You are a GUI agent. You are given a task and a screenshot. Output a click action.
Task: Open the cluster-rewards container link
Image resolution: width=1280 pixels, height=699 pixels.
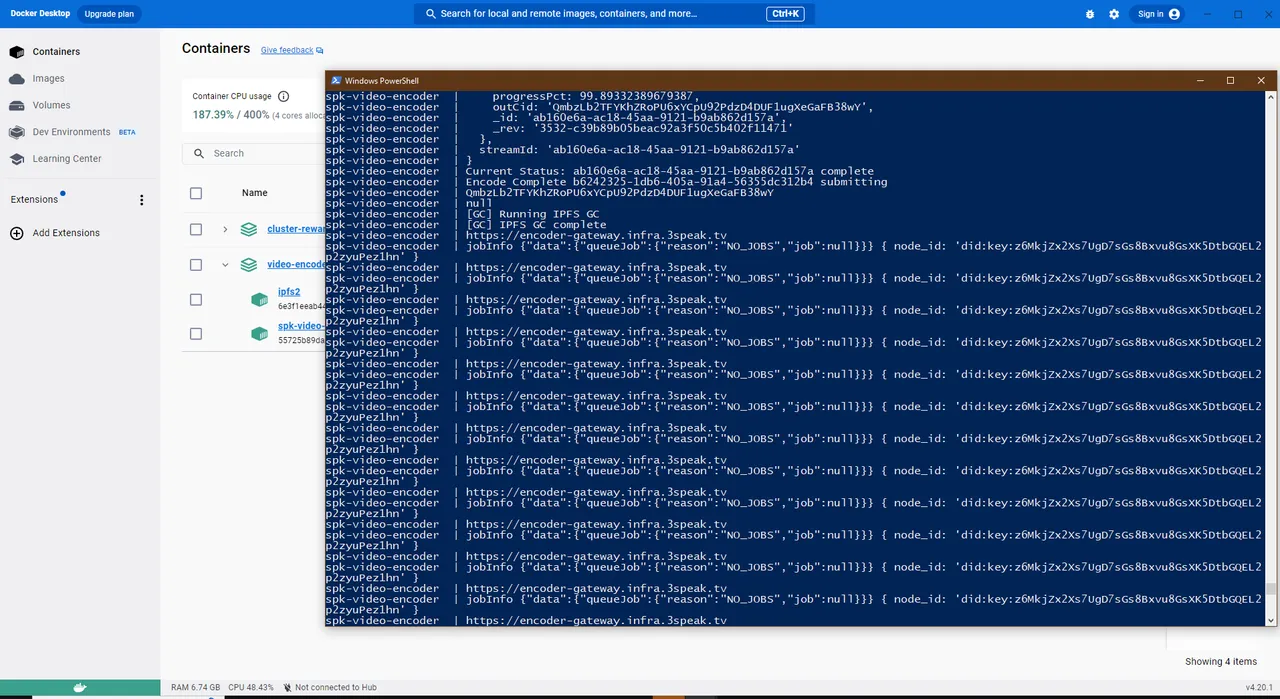coord(296,229)
